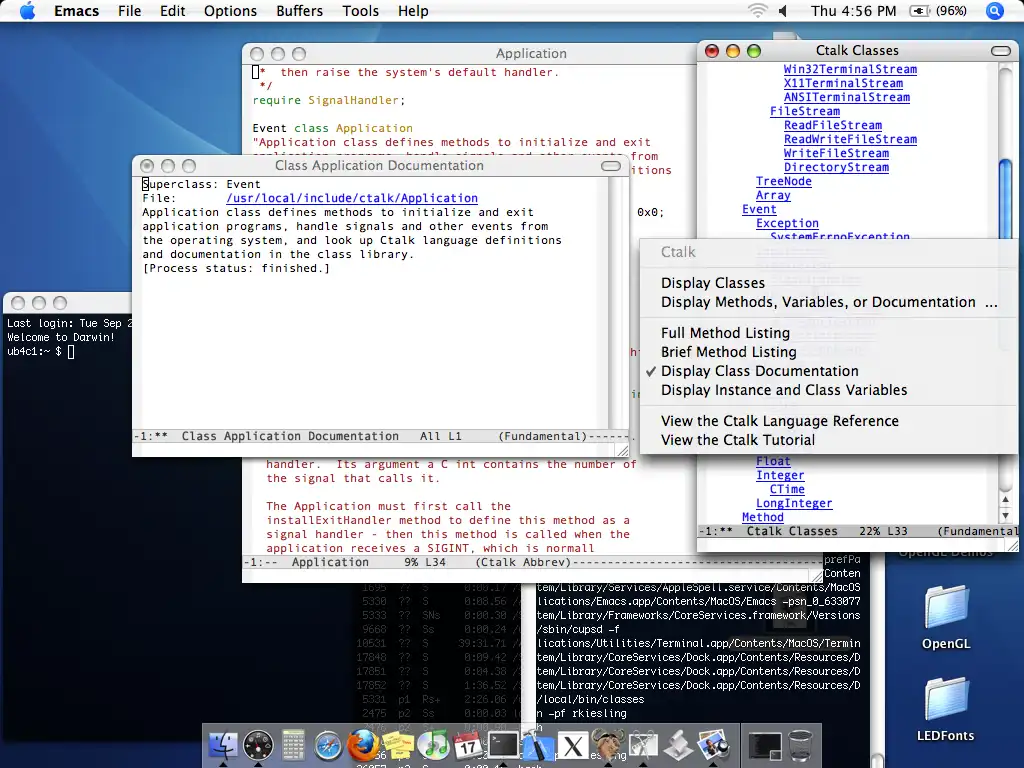Click the battery status indicator
This screenshot has width=1024, height=768.
click(938, 11)
